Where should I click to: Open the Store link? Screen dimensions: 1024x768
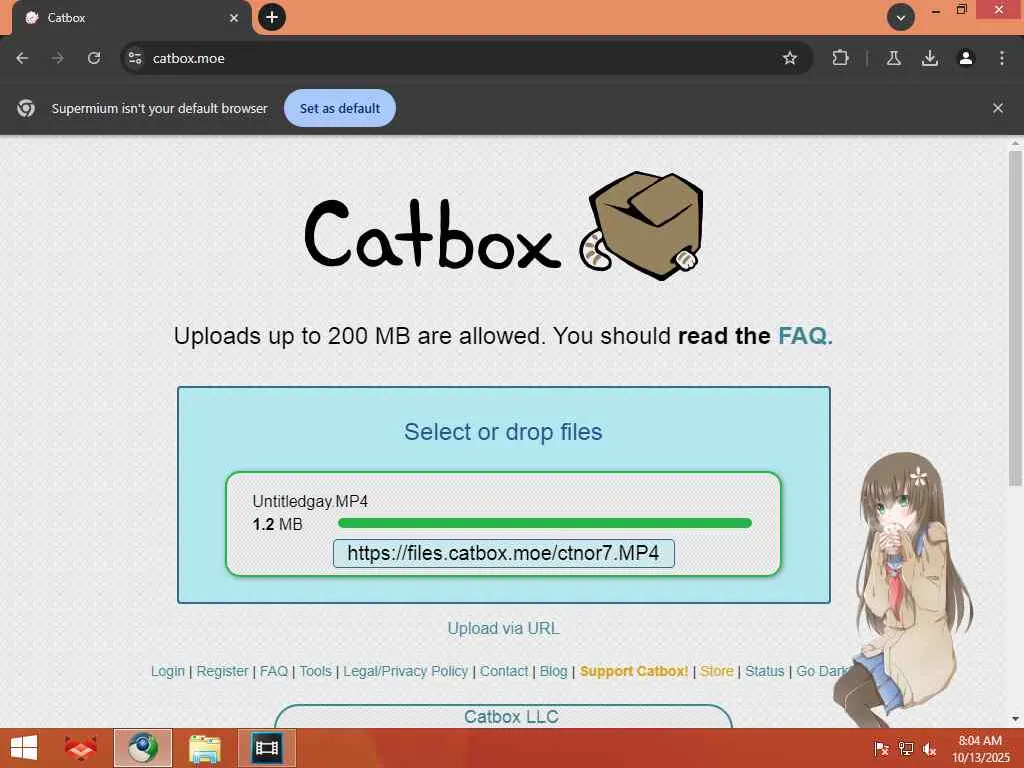716,671
